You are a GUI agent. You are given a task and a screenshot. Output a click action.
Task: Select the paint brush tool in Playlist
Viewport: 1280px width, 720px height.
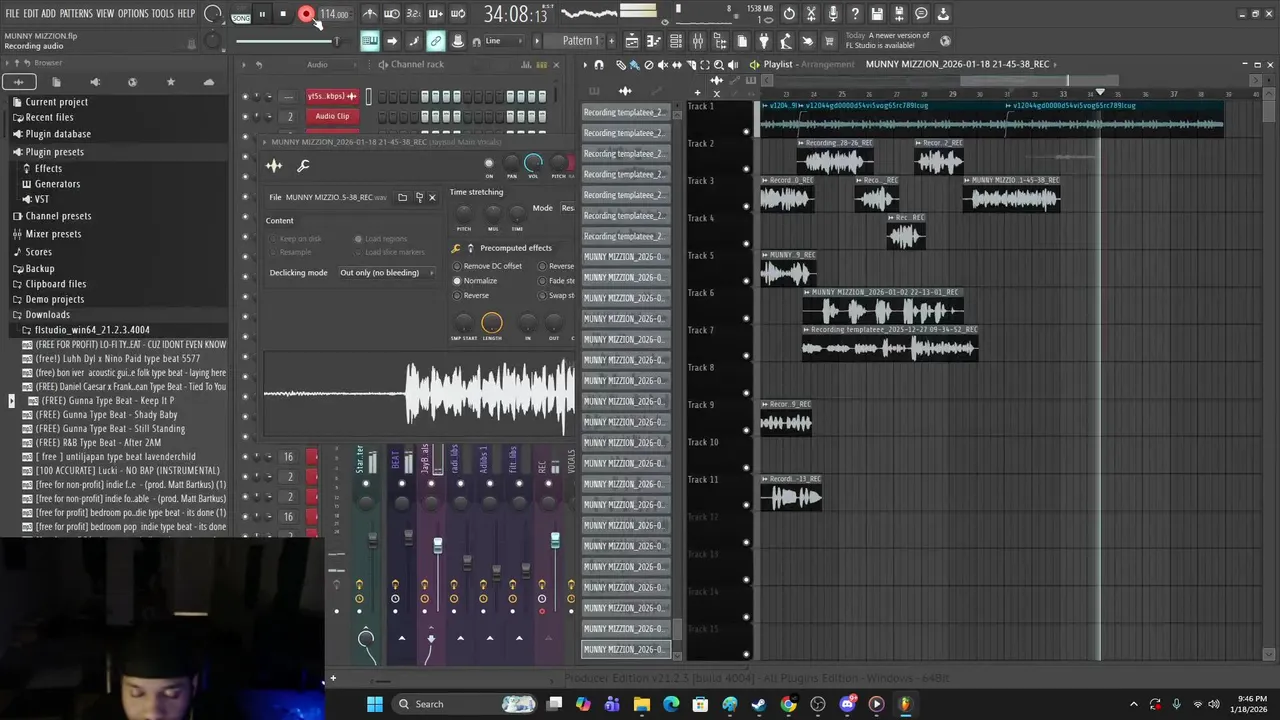tap(634, 65)
